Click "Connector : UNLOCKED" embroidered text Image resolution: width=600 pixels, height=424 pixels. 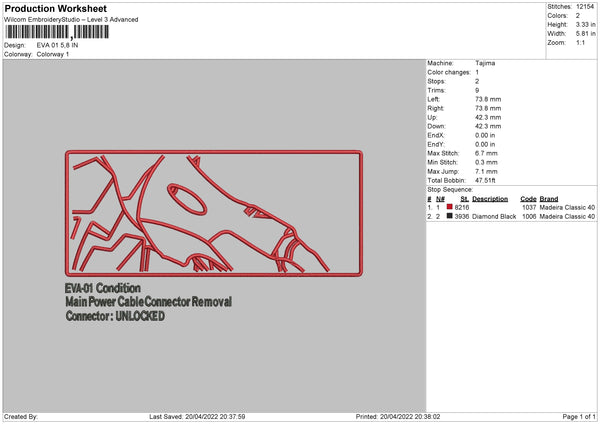pyautogui.click(x=115, y=316)
